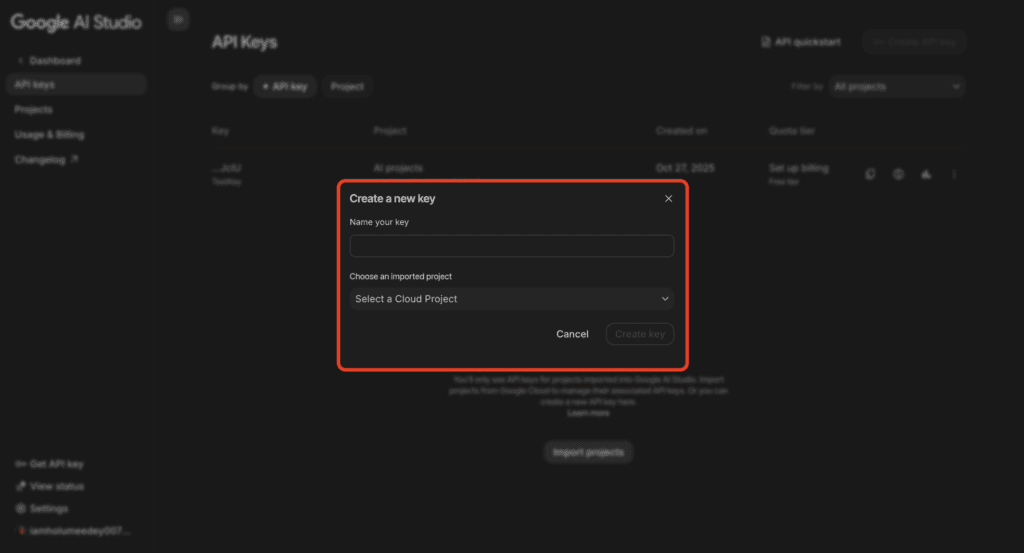Open the three-dot more options menu
This screenshot has width=1024, height=553.
[954, 174]
